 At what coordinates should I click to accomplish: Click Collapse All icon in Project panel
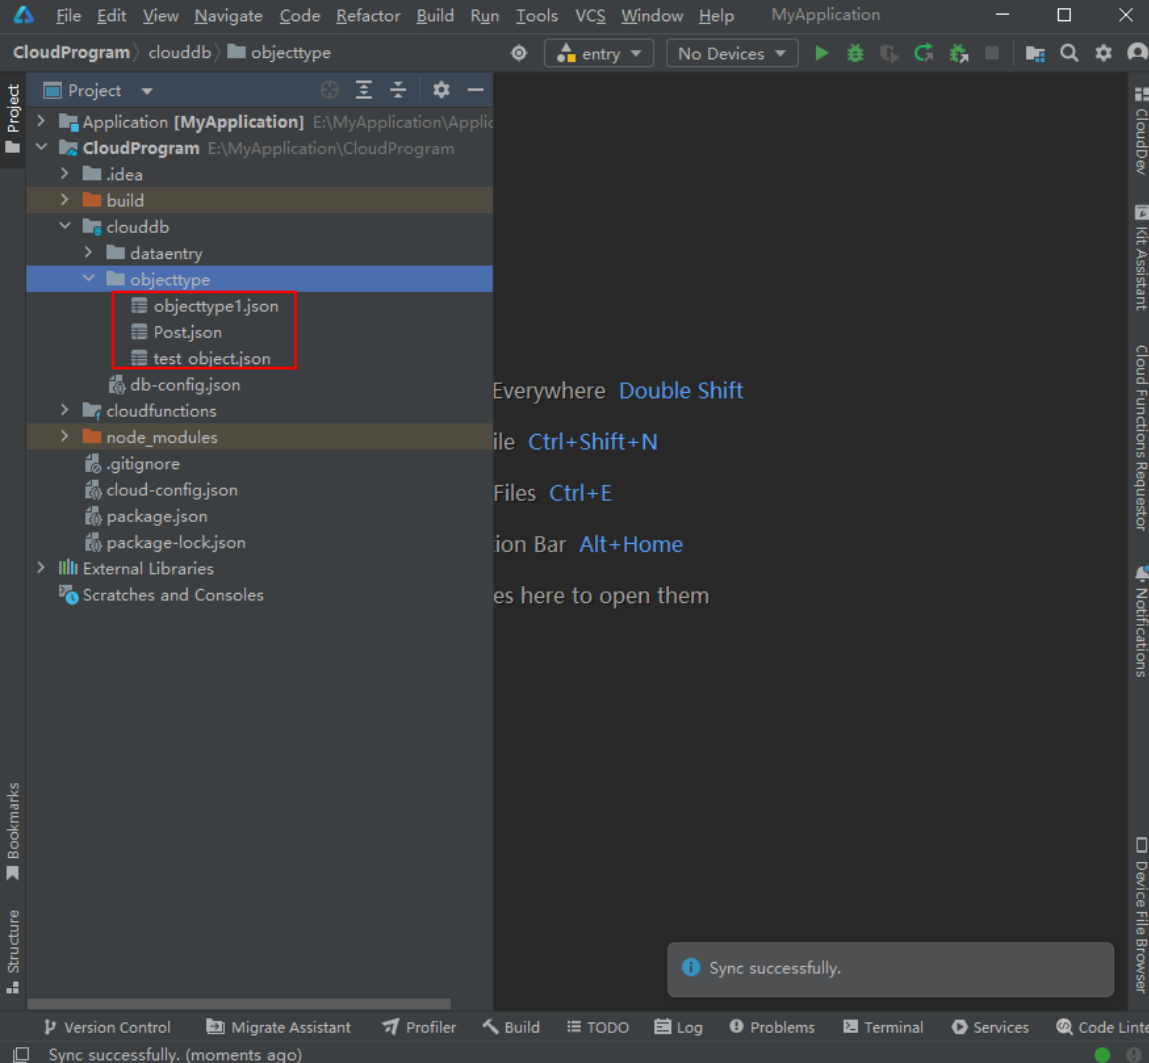398,90
